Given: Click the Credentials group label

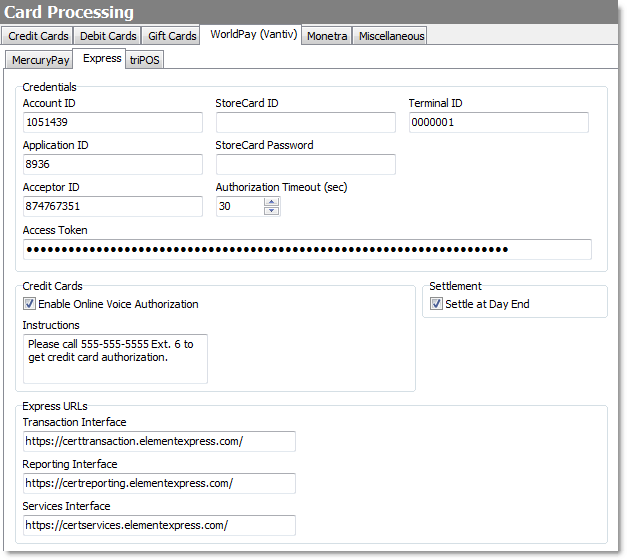Looking at the screenshot, I should tap(49, 87).
